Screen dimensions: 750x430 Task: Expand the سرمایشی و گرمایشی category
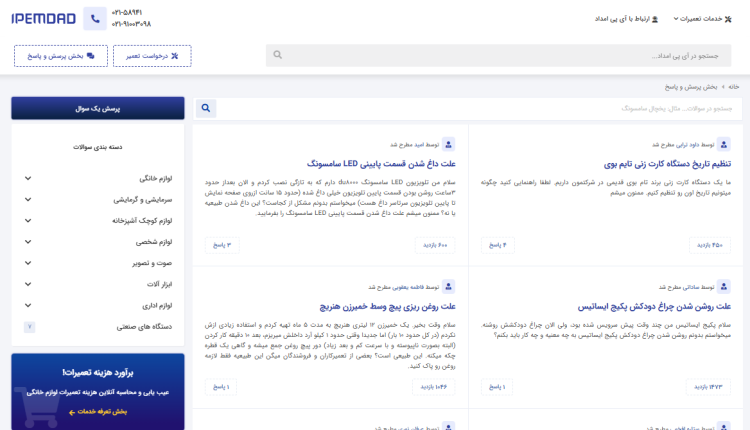coord(29,199)
